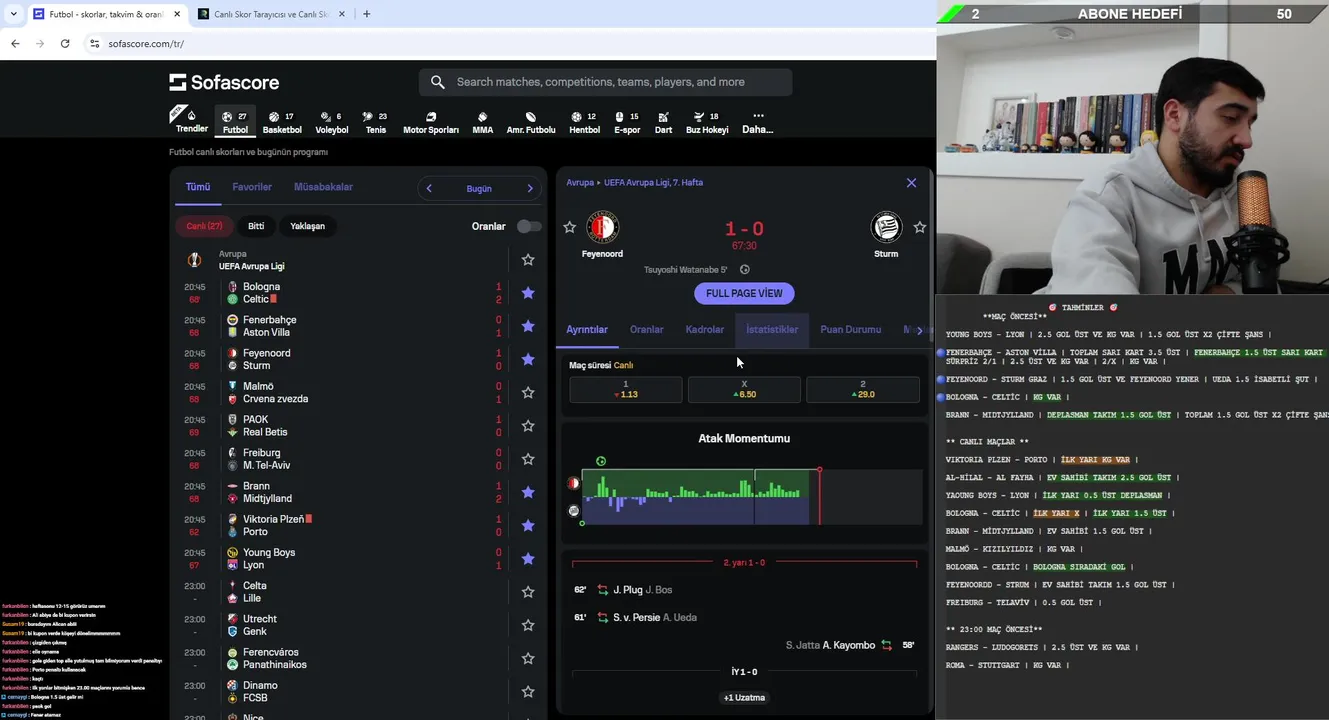This screenshot has width=1329, height=720.
Task: Expand the +1 Uzatma stoppage time
Action: (x=744, y=697)
